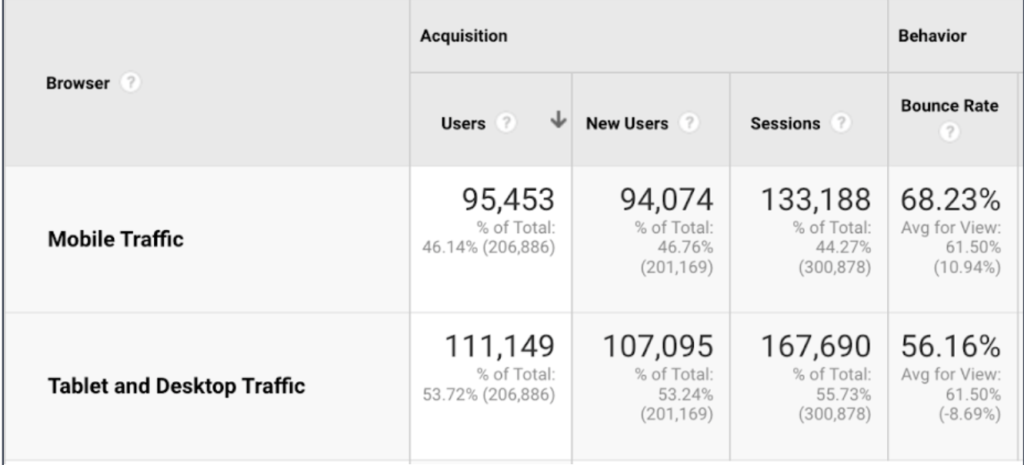Select the Acquisition group header
1024x465 pixels.
(464, 36)
